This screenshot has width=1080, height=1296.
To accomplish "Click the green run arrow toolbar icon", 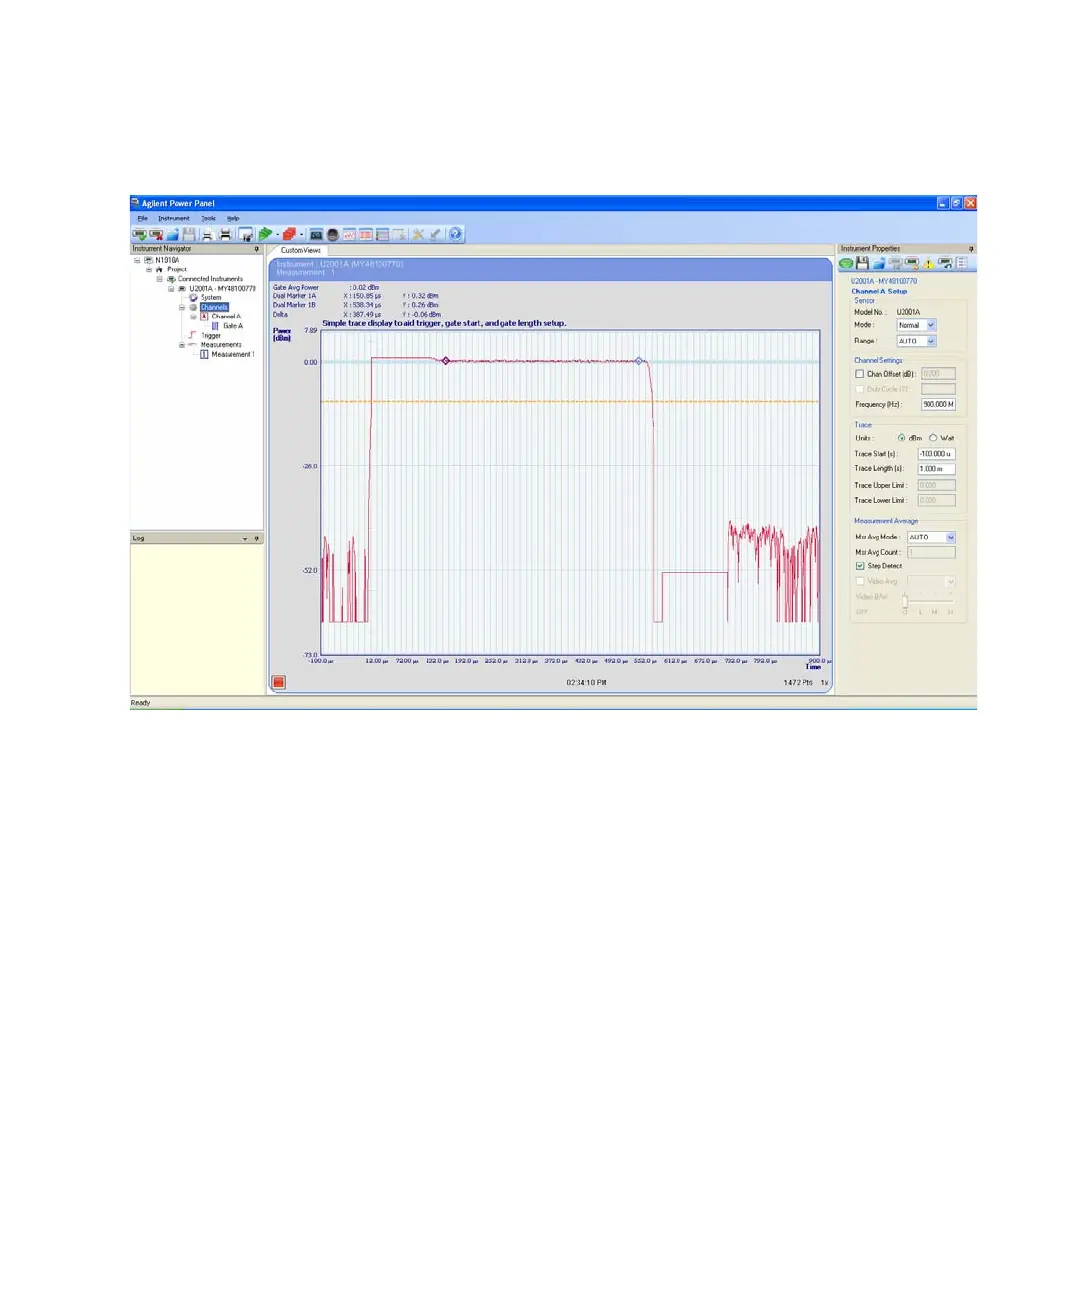I will tap(265, 234).
